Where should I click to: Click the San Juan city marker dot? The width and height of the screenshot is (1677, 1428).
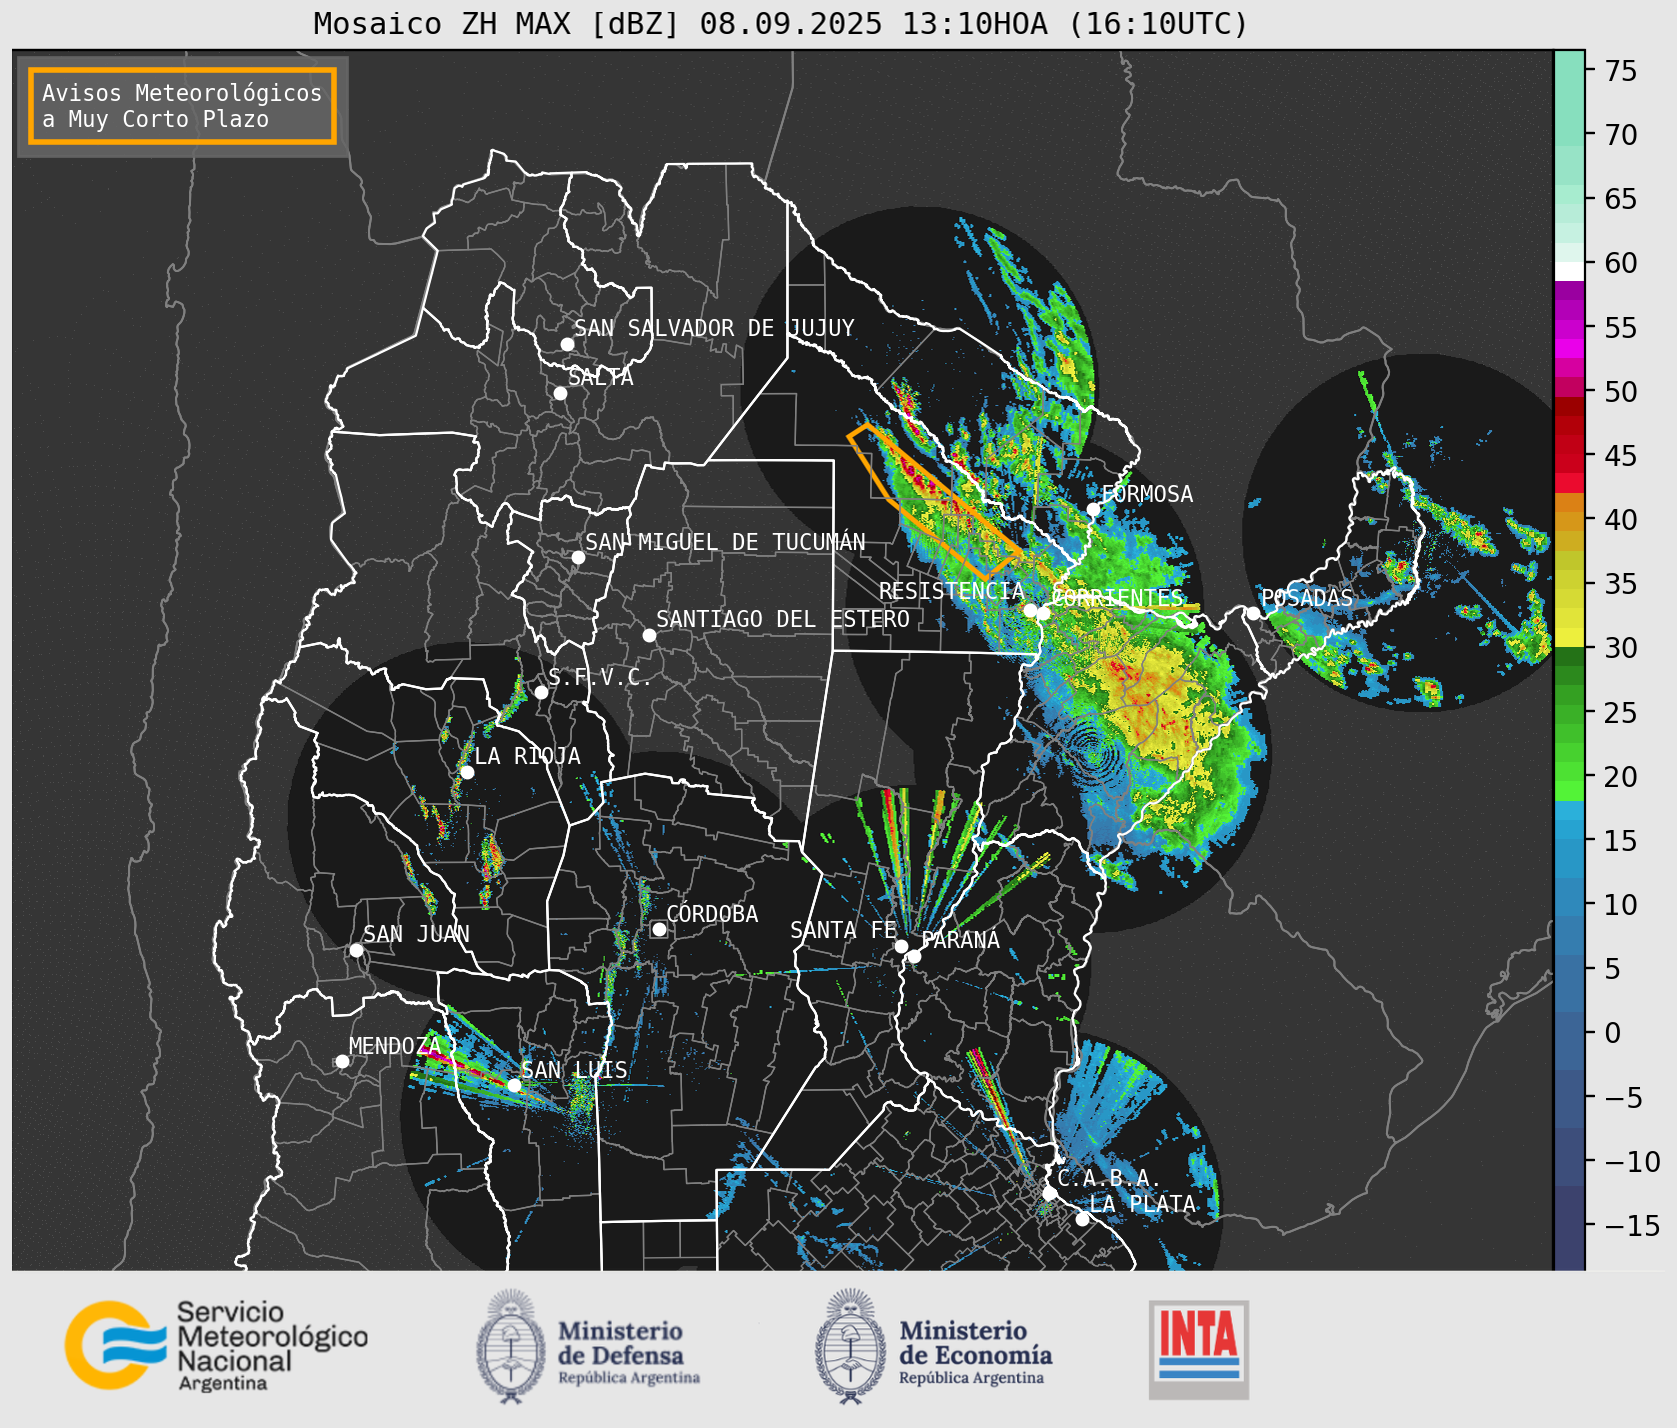[356, 950]
